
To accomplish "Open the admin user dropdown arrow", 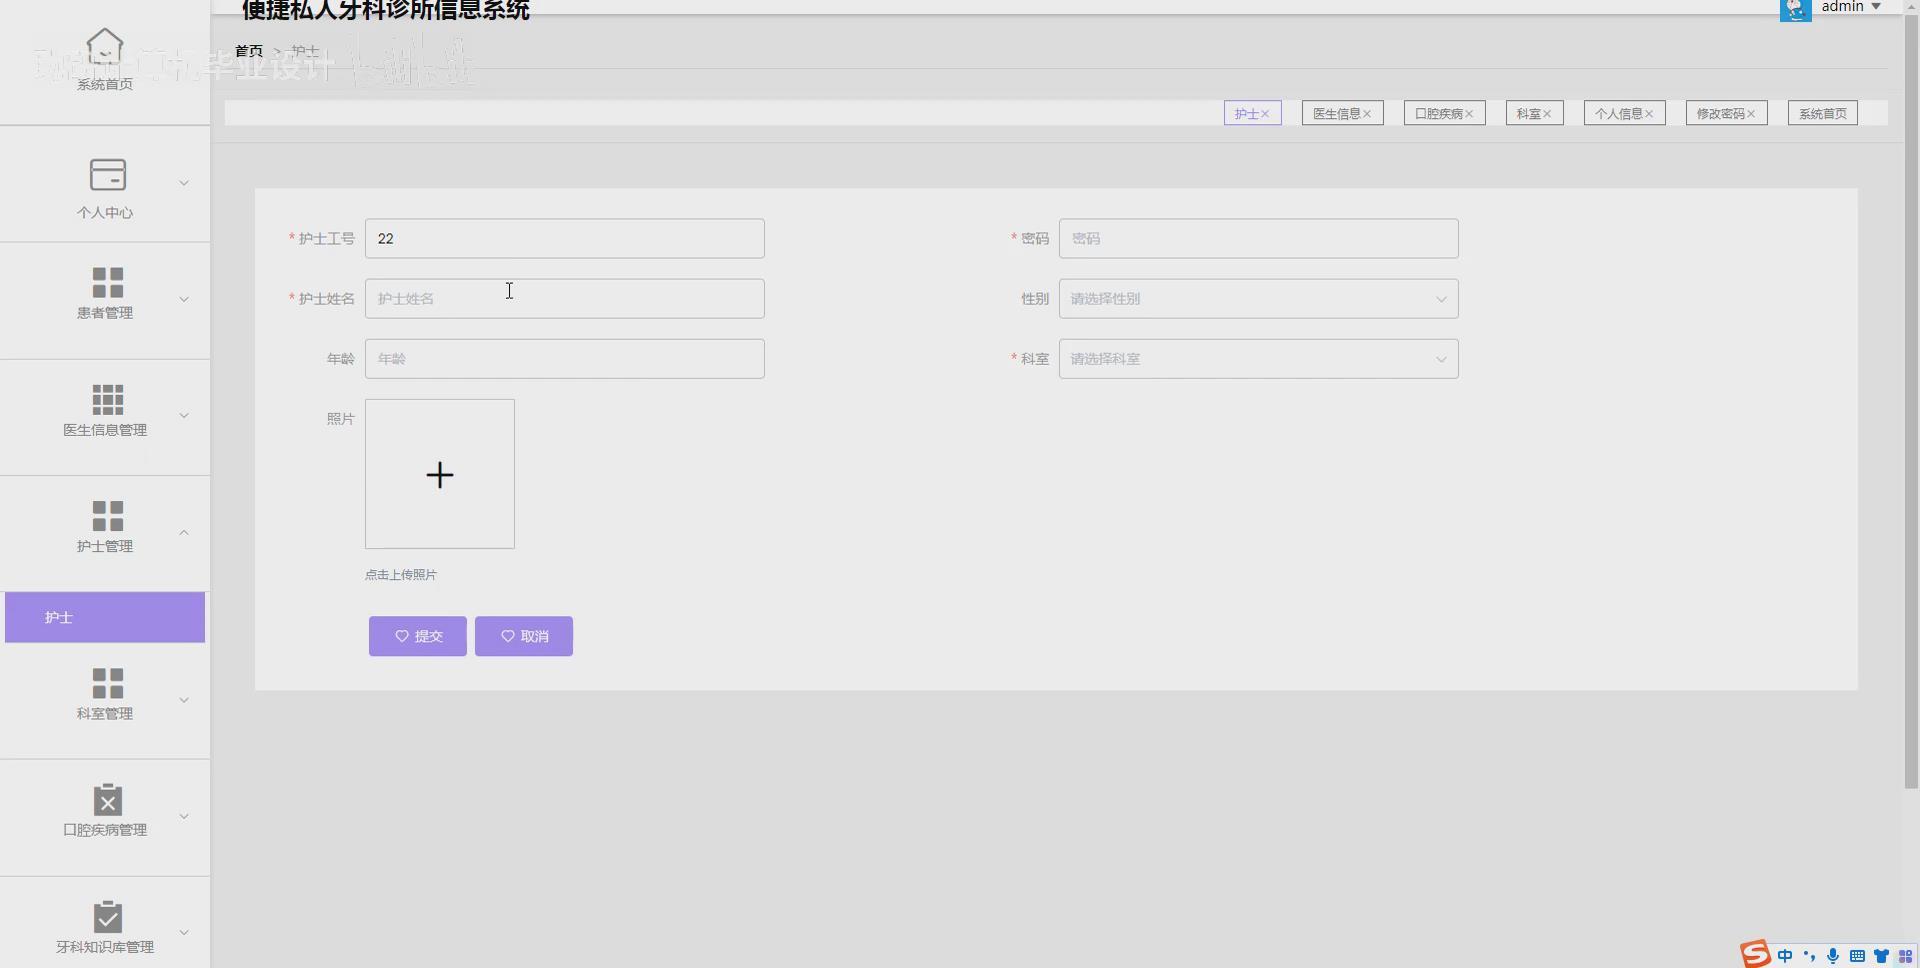I will point(1876,7).
